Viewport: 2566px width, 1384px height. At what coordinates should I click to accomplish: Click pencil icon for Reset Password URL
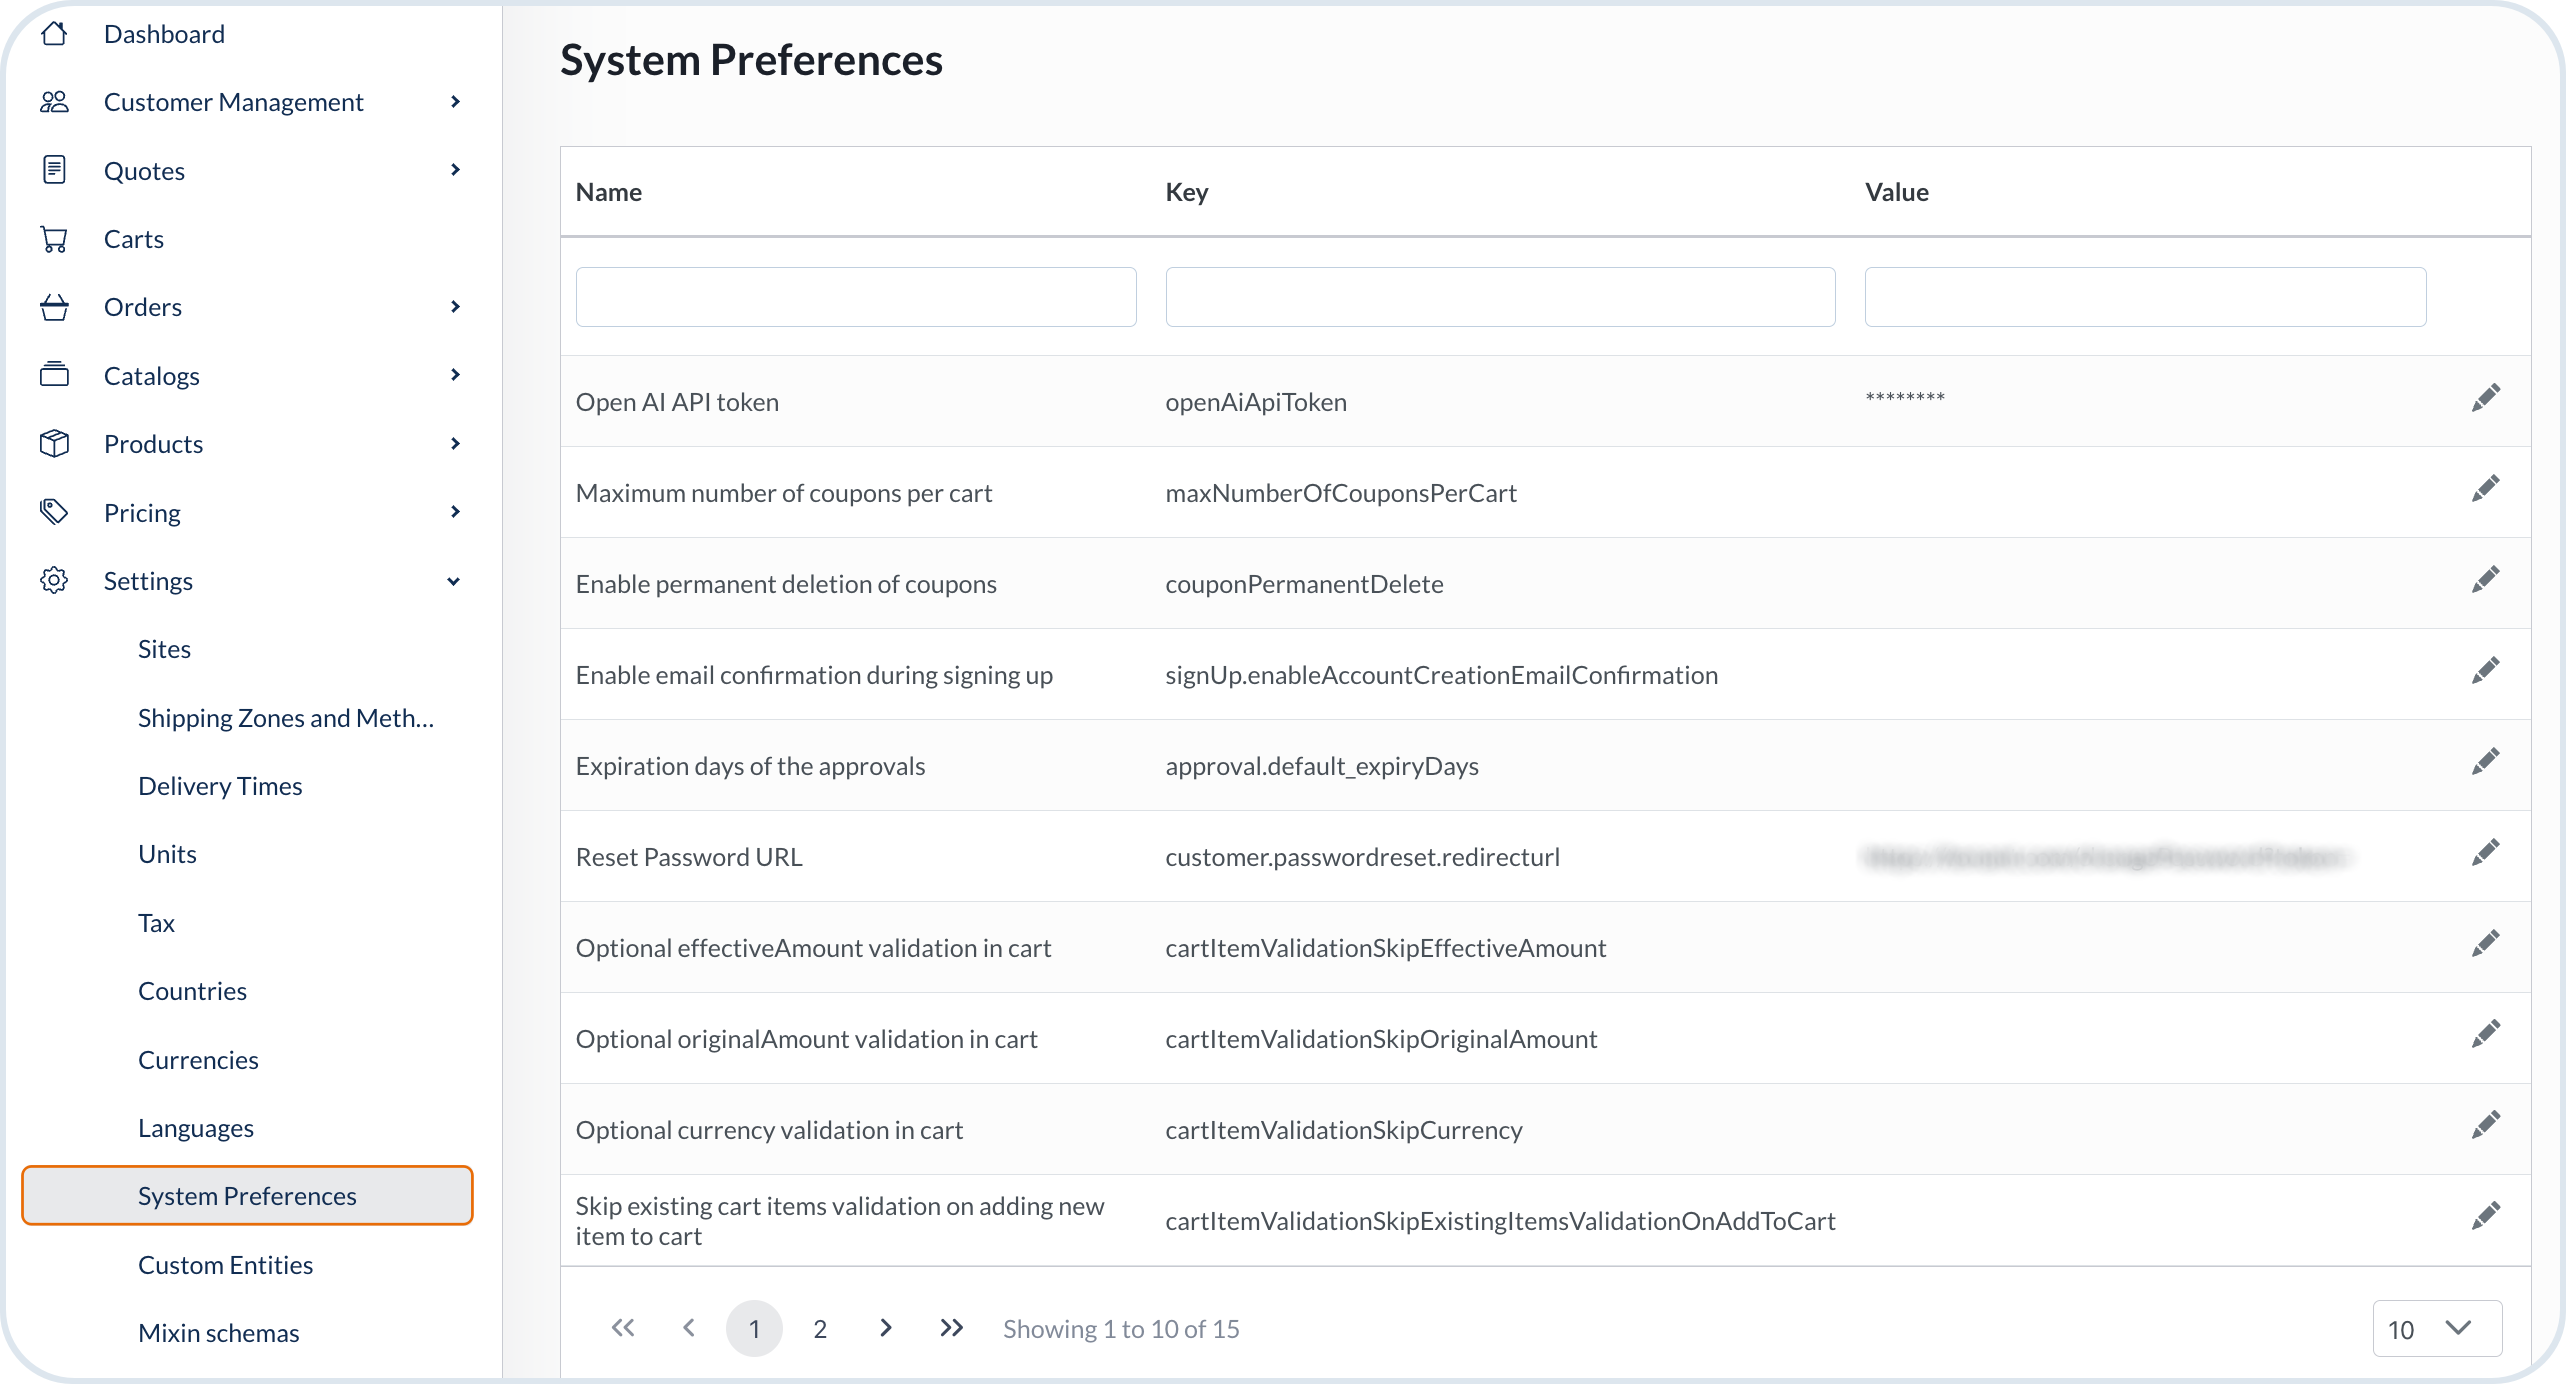click(2485, 853)
